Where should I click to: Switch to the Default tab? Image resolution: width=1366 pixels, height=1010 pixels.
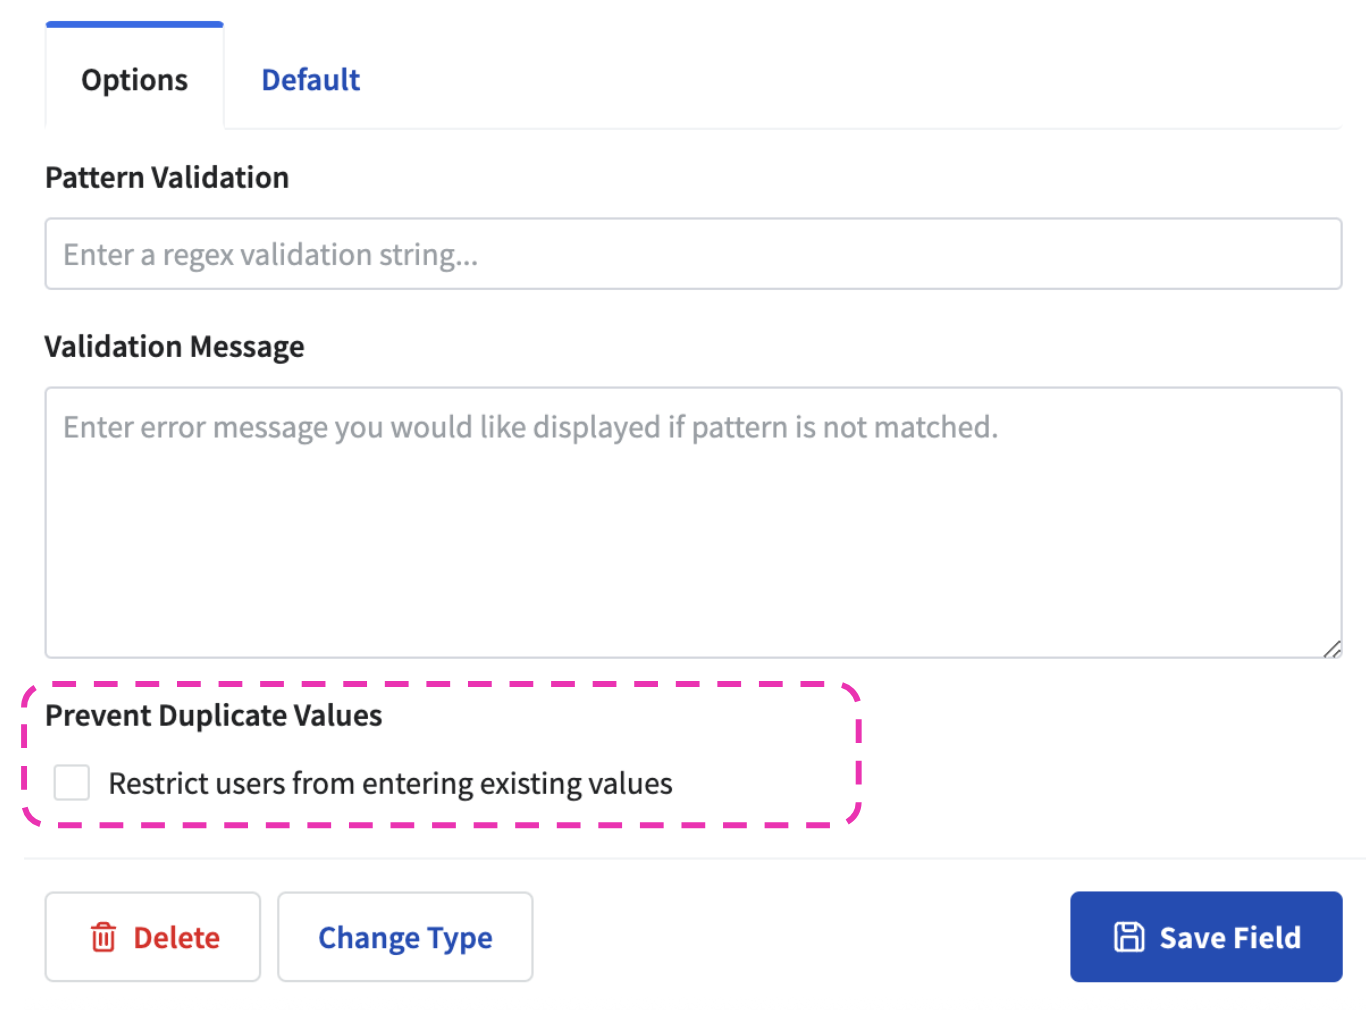(x=310, y=80)
